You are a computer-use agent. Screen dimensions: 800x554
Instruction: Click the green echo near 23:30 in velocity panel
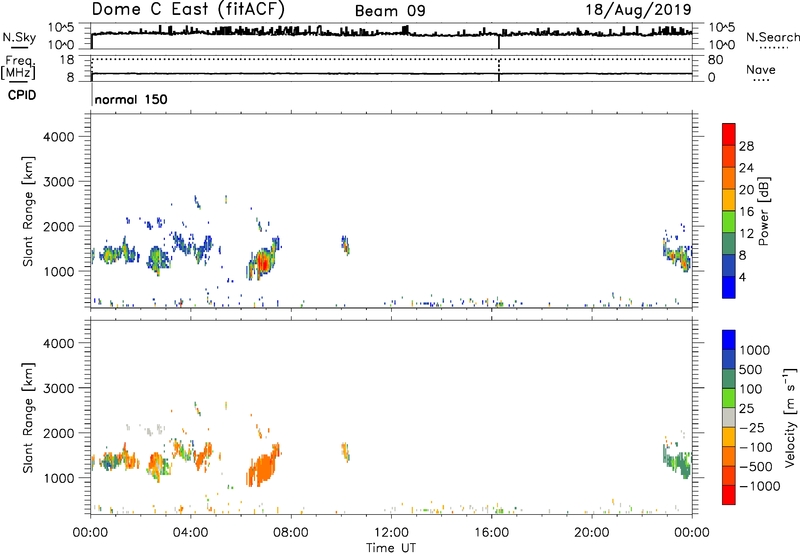pyautogui.click(x=679, y=462)
